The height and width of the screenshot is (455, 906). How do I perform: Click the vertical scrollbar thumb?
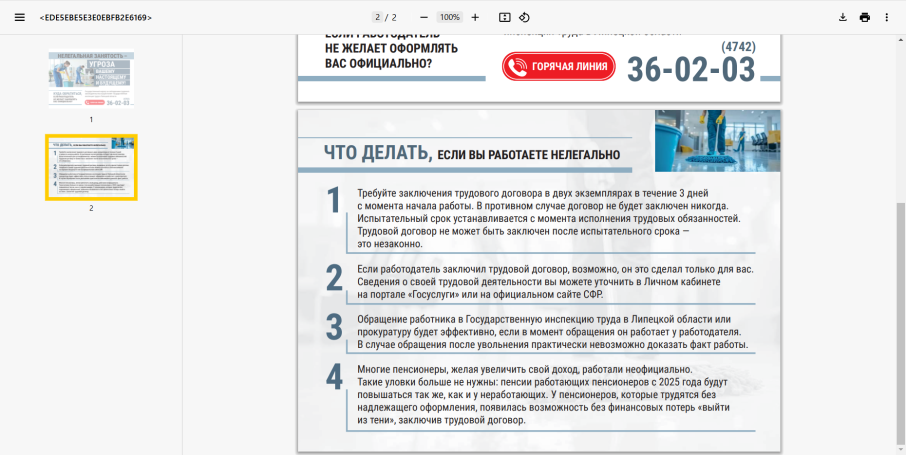click(x=901, y=324)
